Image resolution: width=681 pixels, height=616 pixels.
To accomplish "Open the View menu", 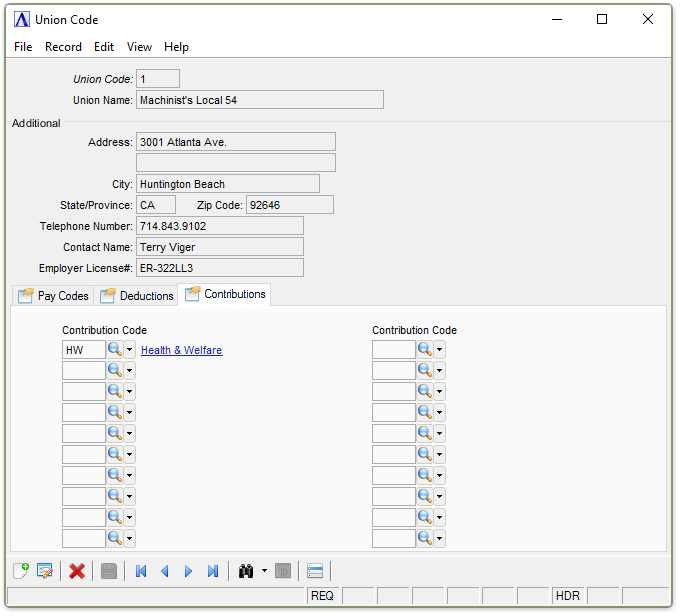I will (x=139, y=47).
